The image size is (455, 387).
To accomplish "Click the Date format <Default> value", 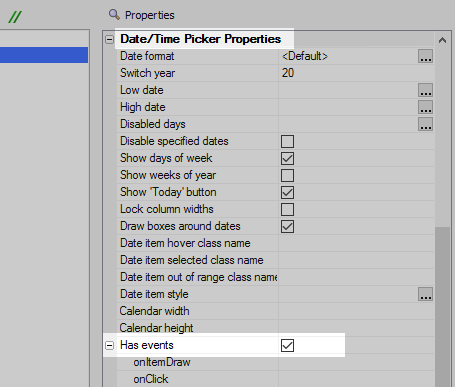I will click(x=305, y=56).
